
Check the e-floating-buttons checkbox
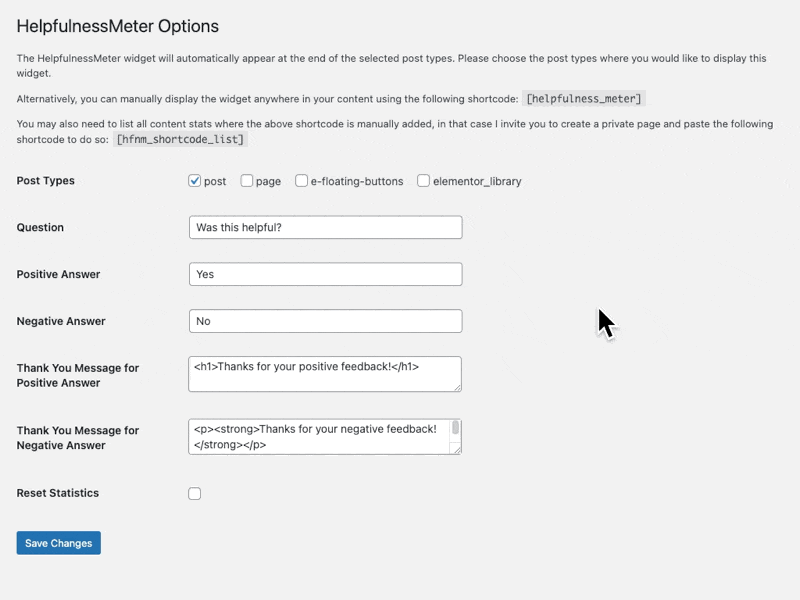(301, 181)
